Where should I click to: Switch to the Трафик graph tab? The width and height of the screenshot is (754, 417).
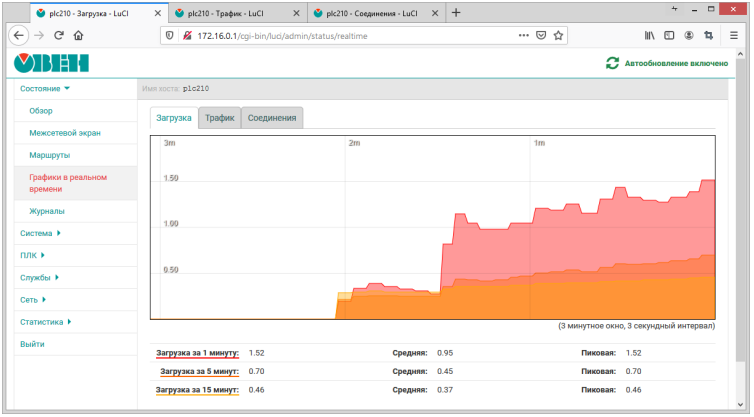(220, 118)
